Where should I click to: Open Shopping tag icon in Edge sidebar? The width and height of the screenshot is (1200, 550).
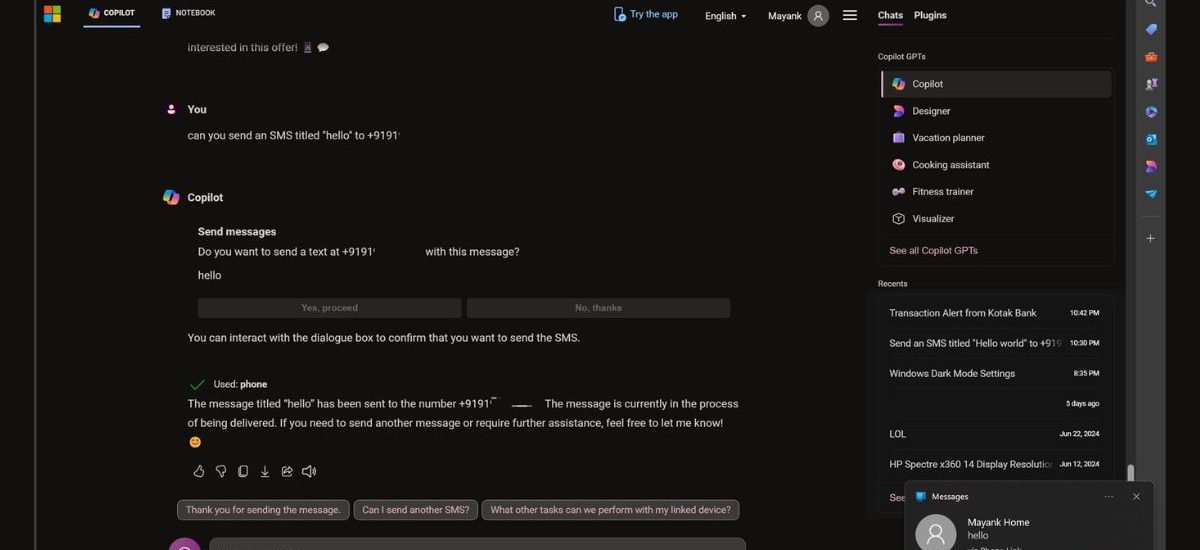point(1151,29)
